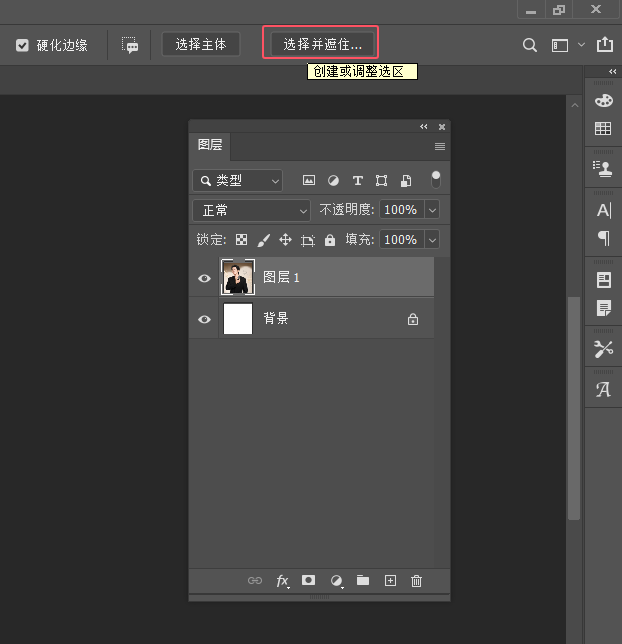Click the 填充 100% input field
The image size is (622, 644).
pos(401,239)
